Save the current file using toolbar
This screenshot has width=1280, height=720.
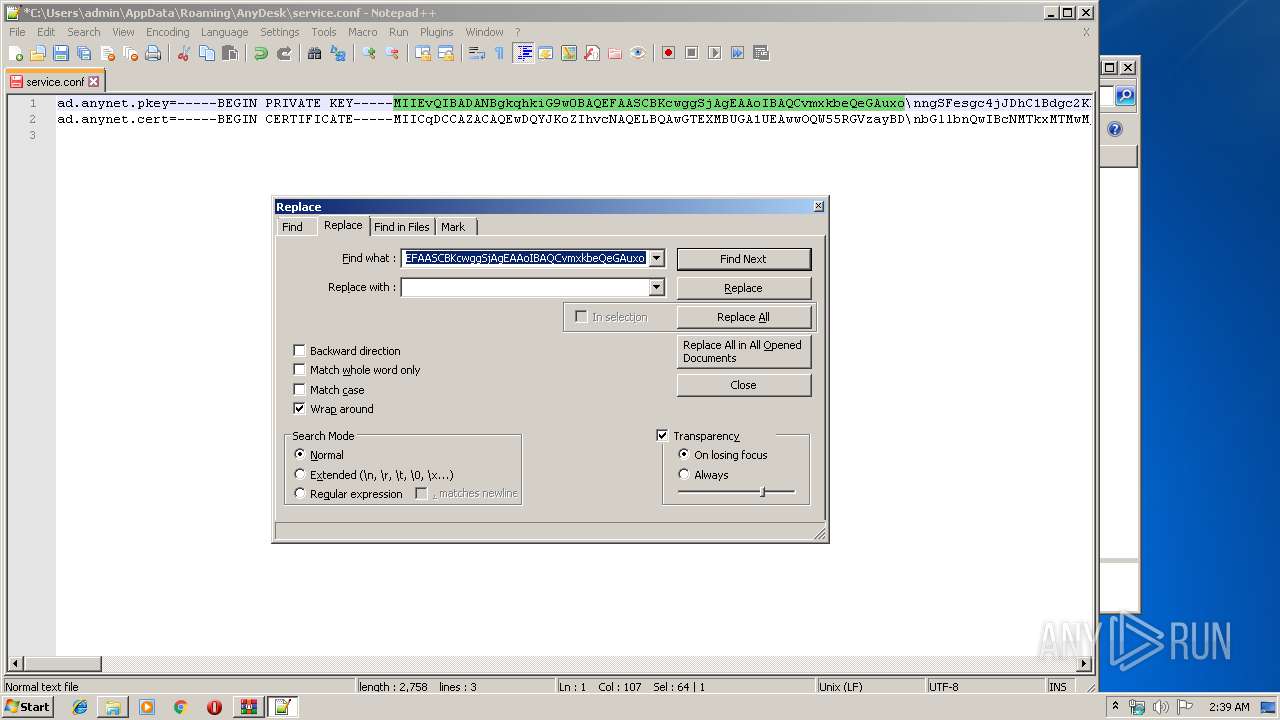click(61, 53)
